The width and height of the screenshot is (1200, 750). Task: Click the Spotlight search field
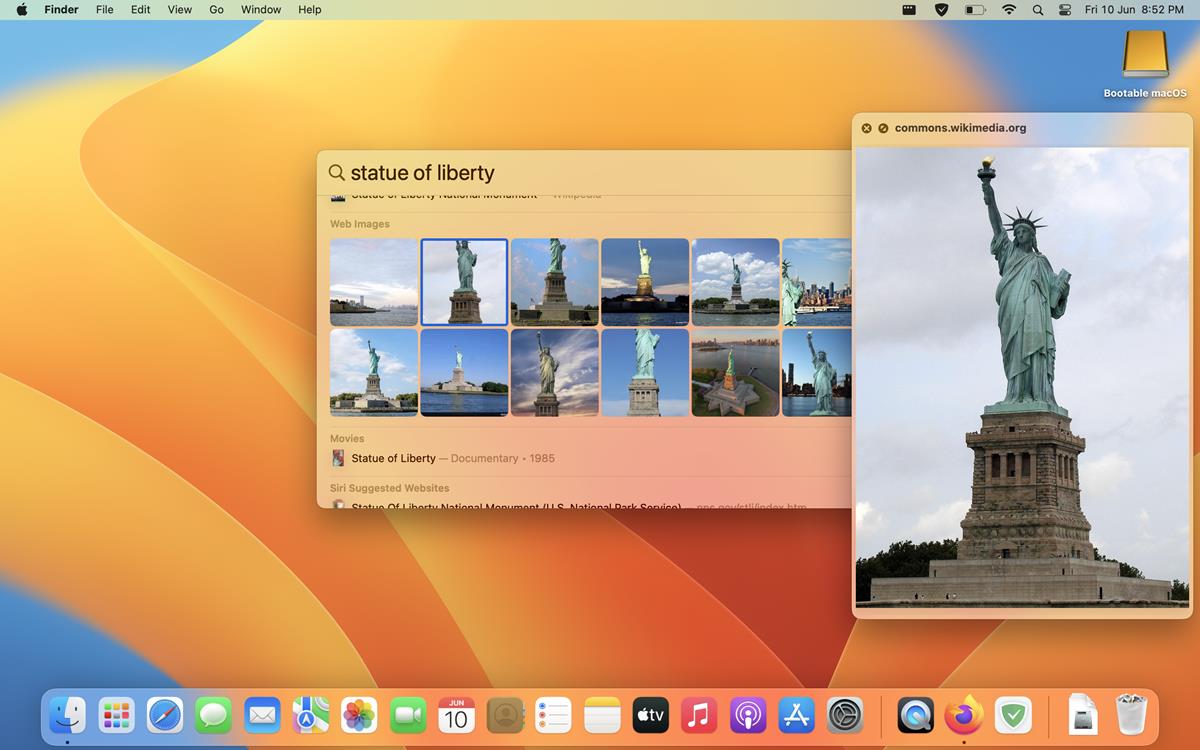point(500,172)
